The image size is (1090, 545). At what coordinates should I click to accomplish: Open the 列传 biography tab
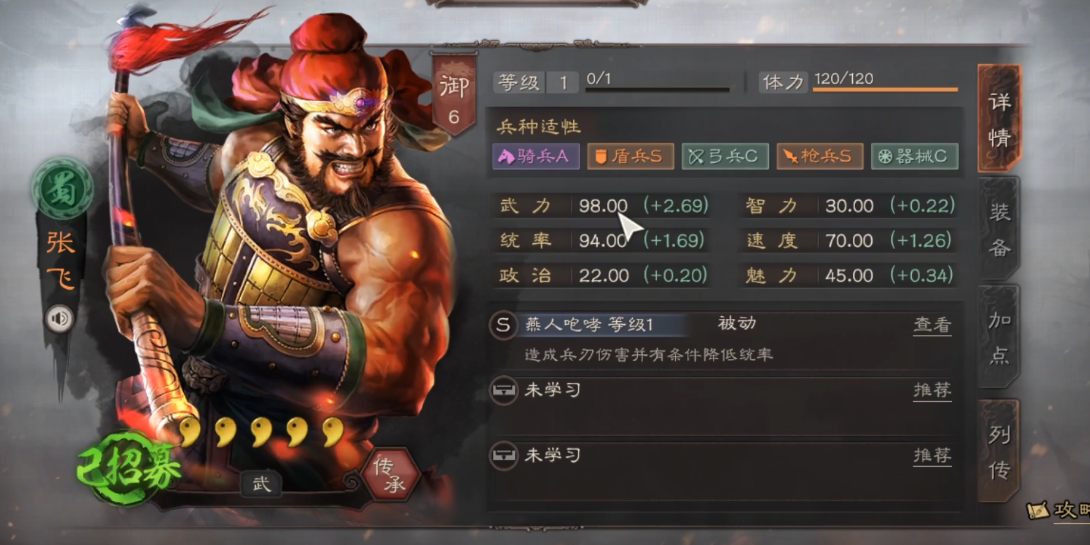[x=999, y=450]
